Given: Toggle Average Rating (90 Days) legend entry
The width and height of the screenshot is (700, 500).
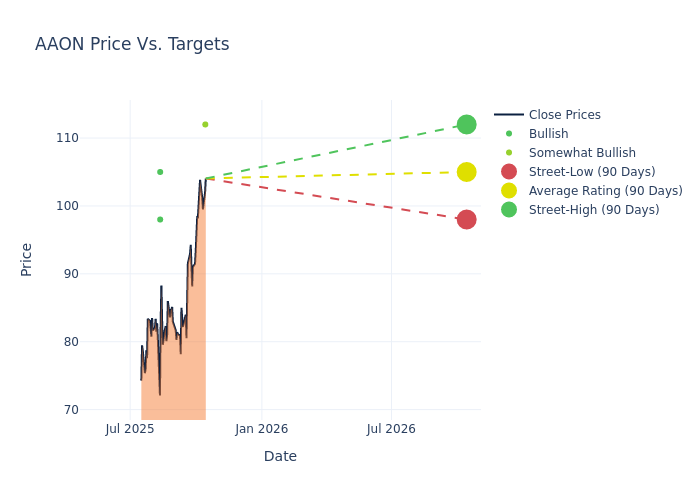Looking at the screenshot, I should (605, 191).
